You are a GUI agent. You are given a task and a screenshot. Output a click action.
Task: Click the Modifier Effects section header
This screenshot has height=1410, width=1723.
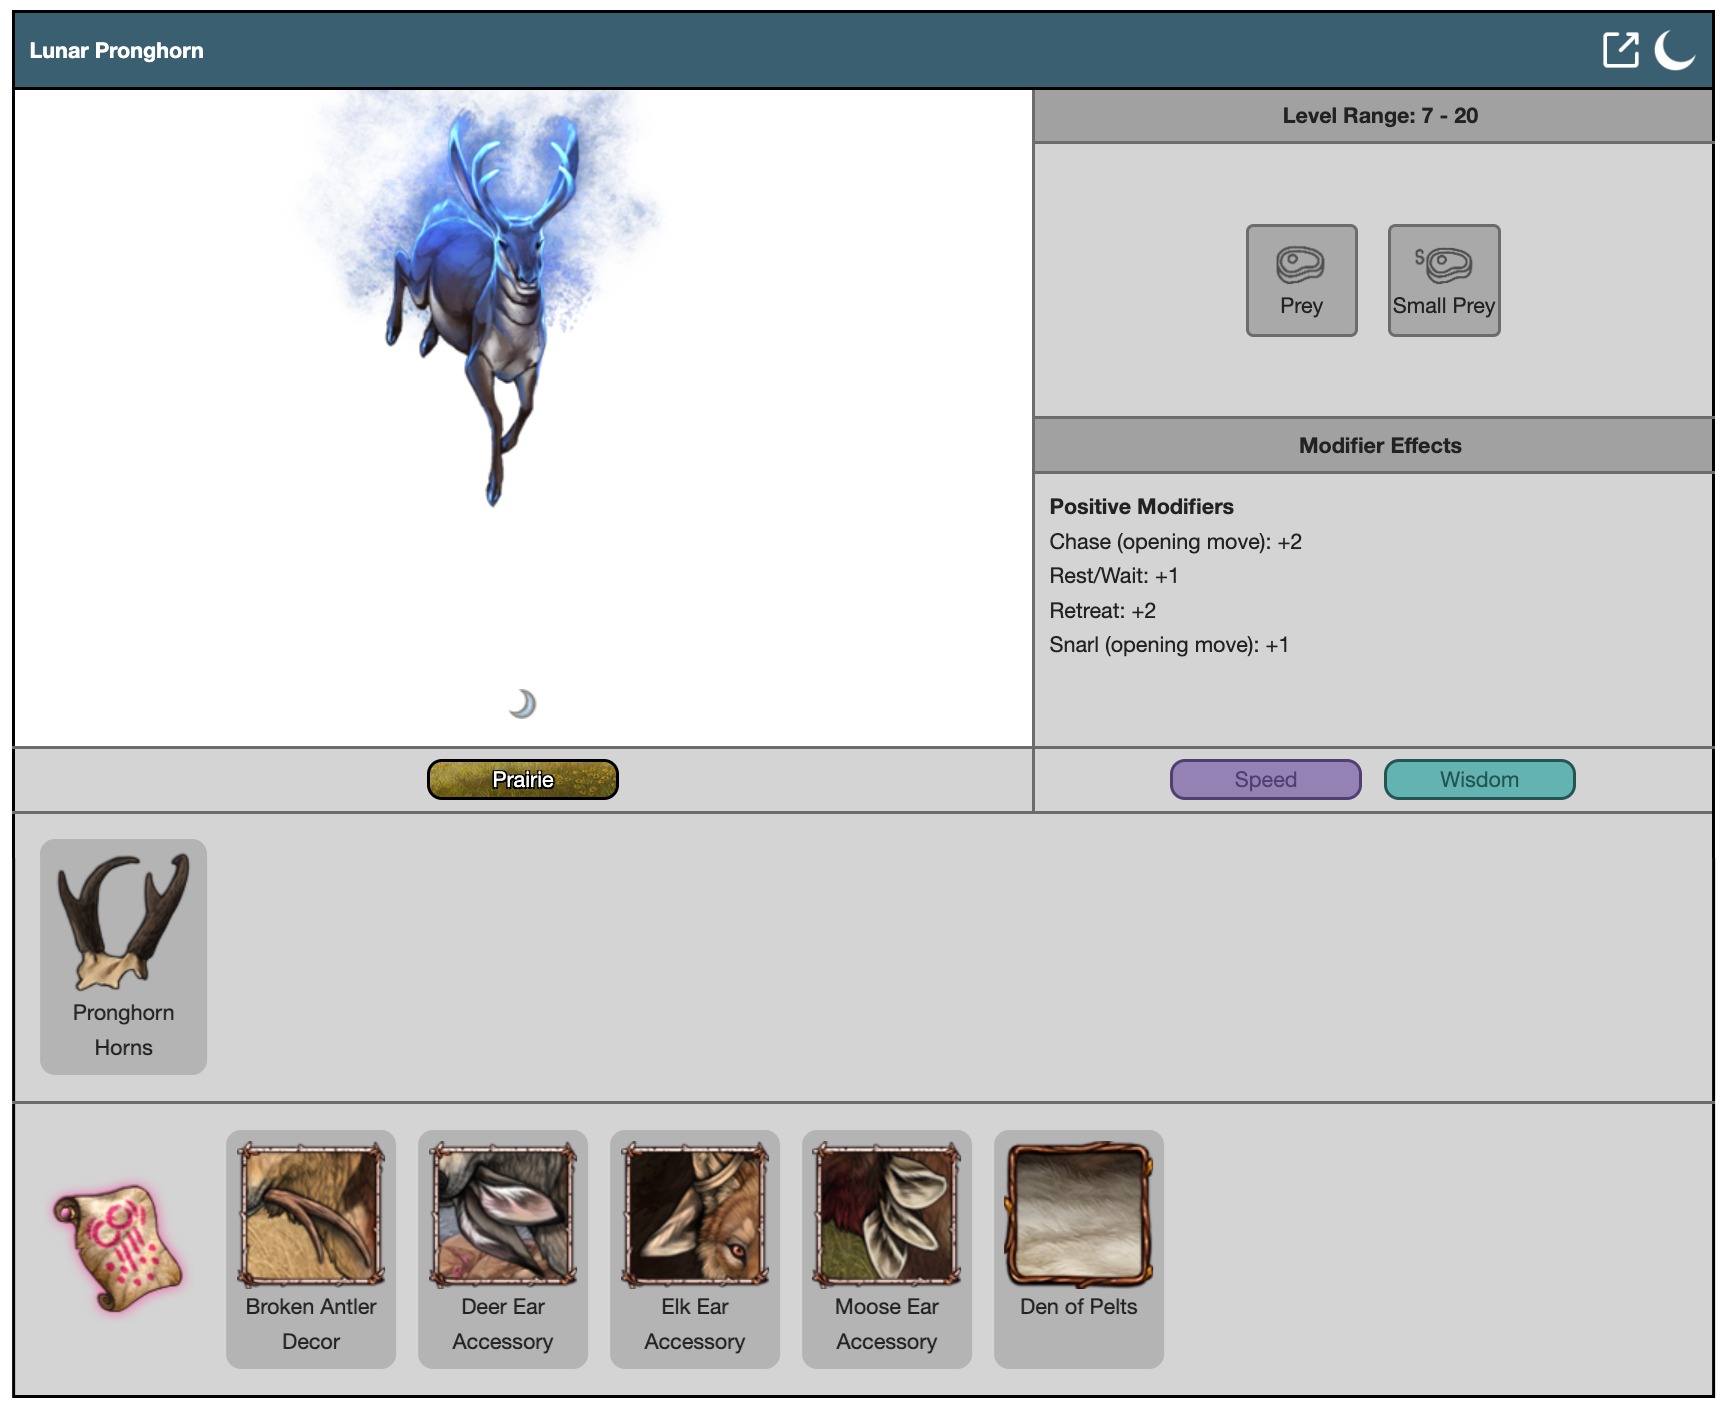1379,445
